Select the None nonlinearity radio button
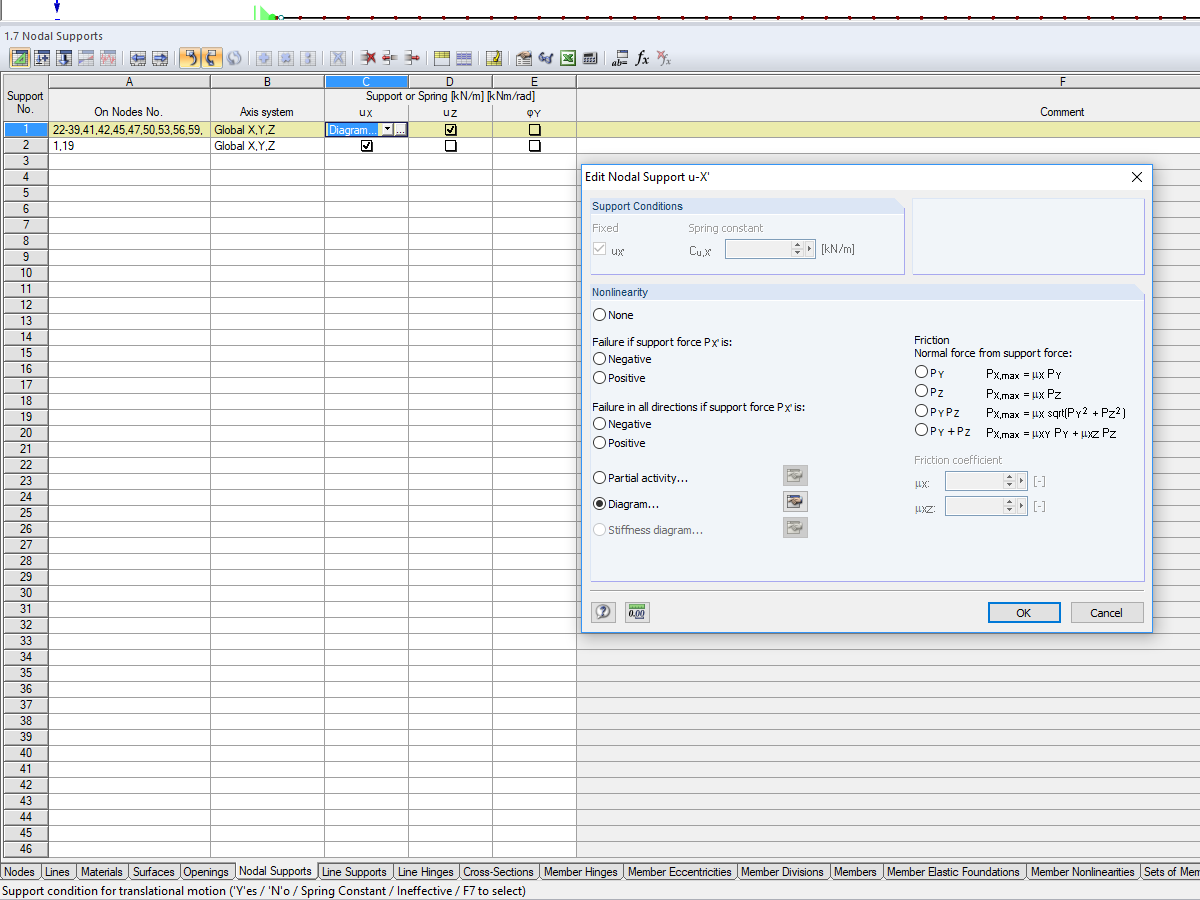Image resolution: width=1200 pixels, height=900 pixels. pyautogui.click(x=601, y=315)
